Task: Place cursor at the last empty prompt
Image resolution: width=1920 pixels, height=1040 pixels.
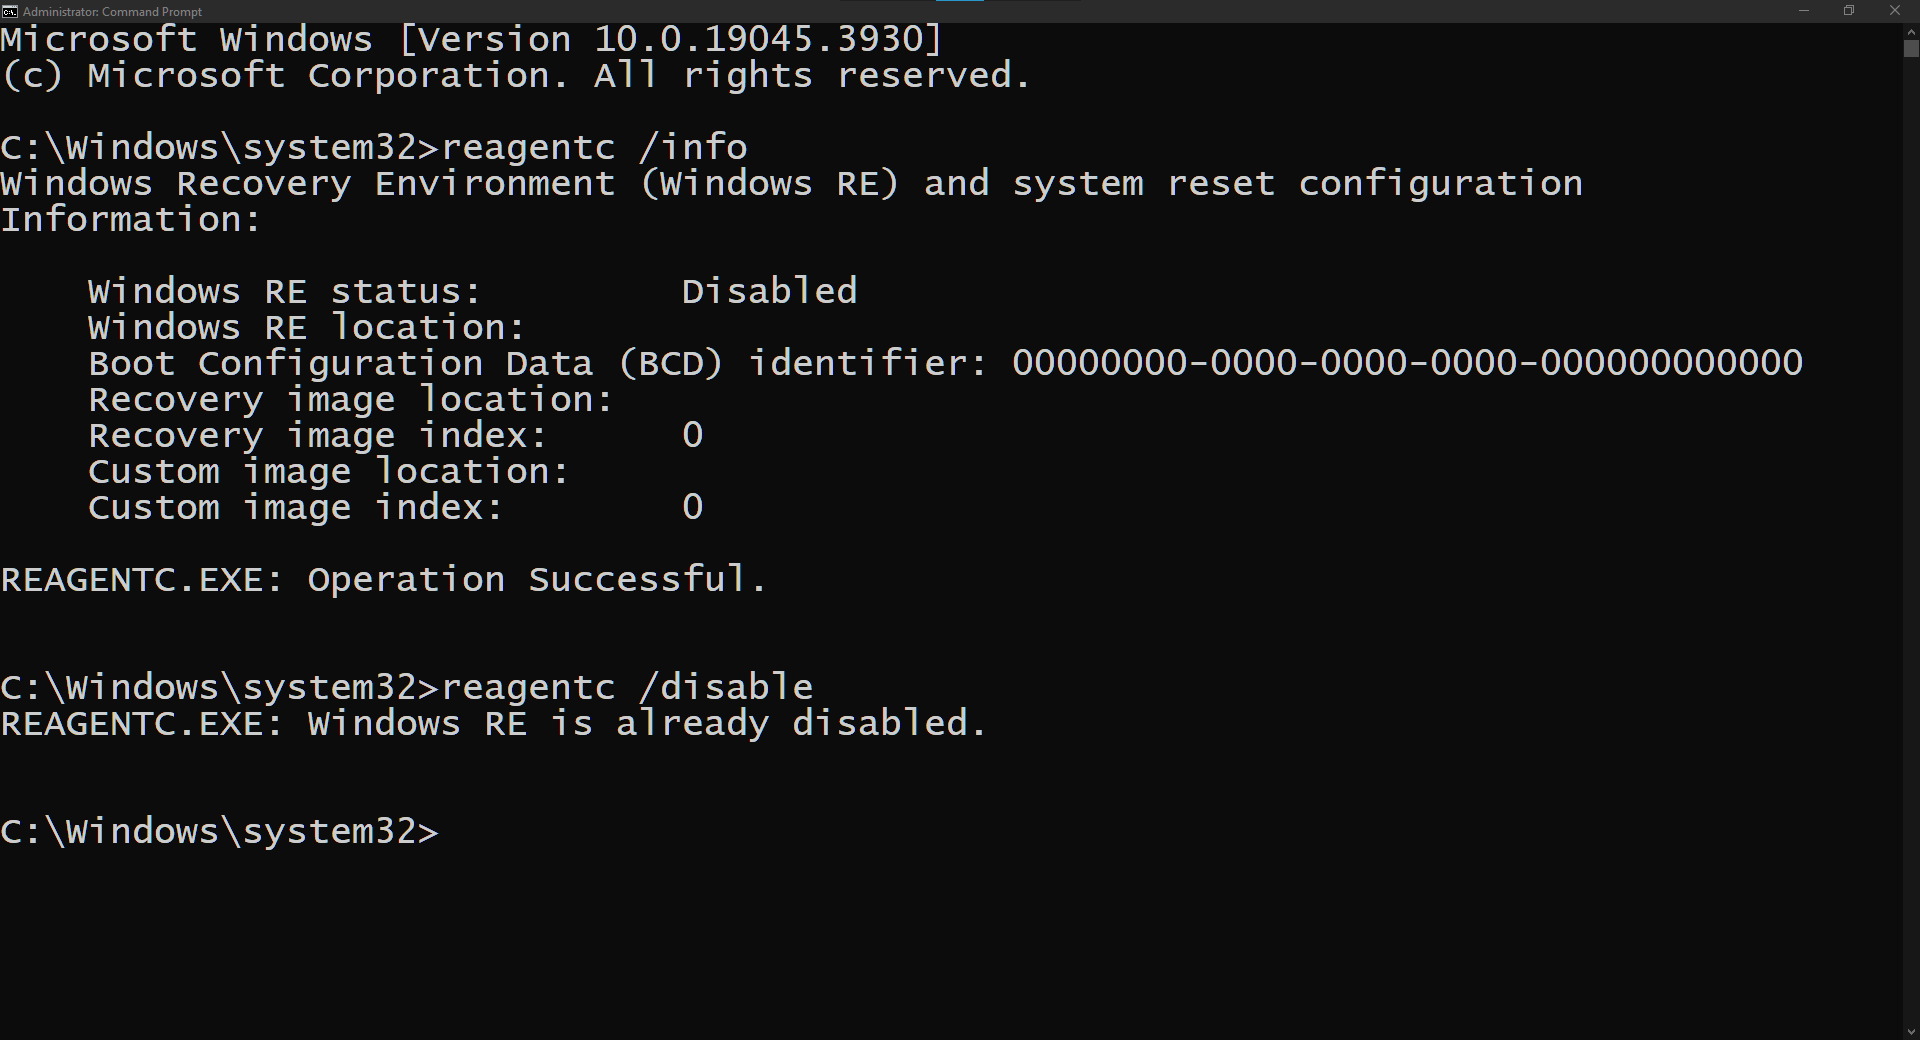Action: click(x=450, y=832)
